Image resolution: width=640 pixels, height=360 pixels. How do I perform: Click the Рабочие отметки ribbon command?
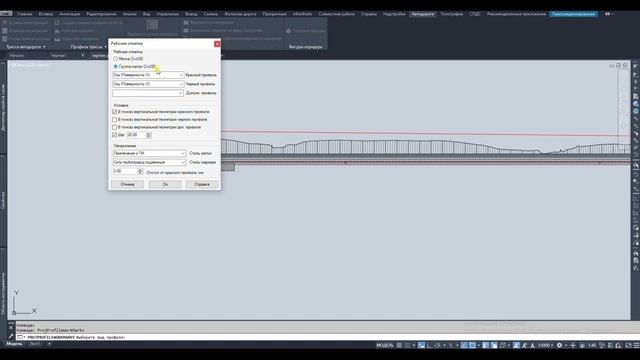click(74, 31)
